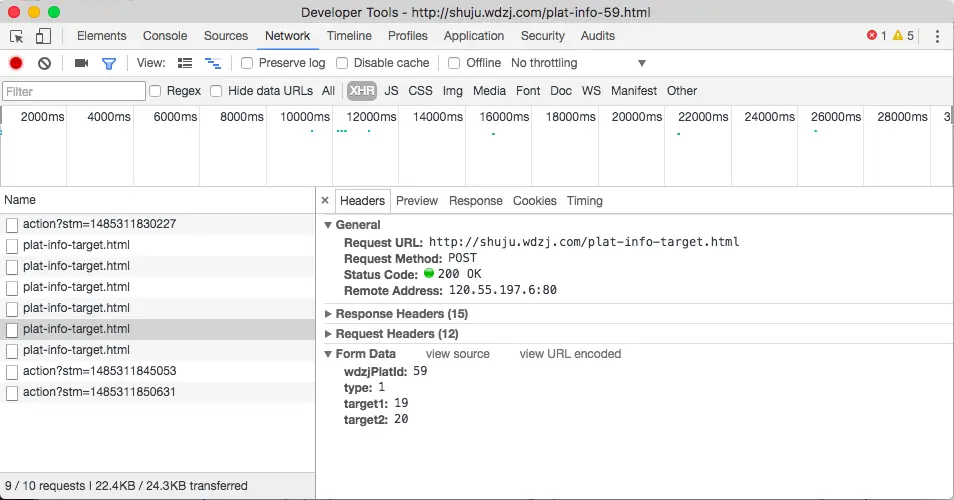This screenshot has height=500, width=954.
Task: Close the request details pane
Action: 325,200
